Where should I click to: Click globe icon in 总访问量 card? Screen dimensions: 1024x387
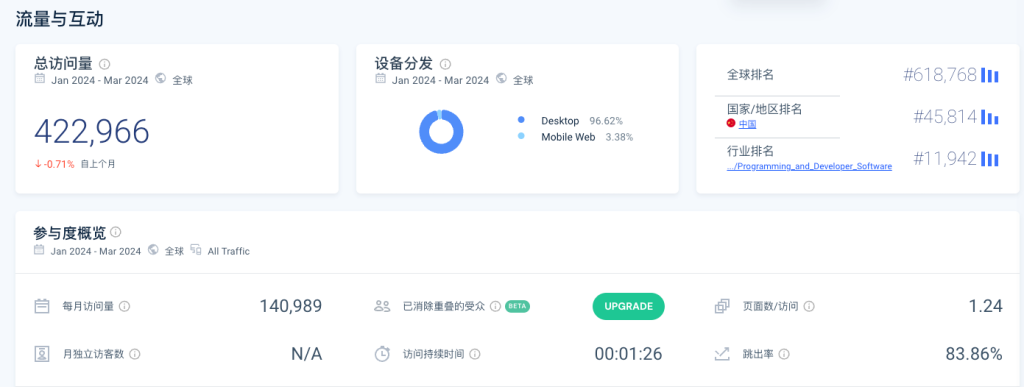point(161,79)
